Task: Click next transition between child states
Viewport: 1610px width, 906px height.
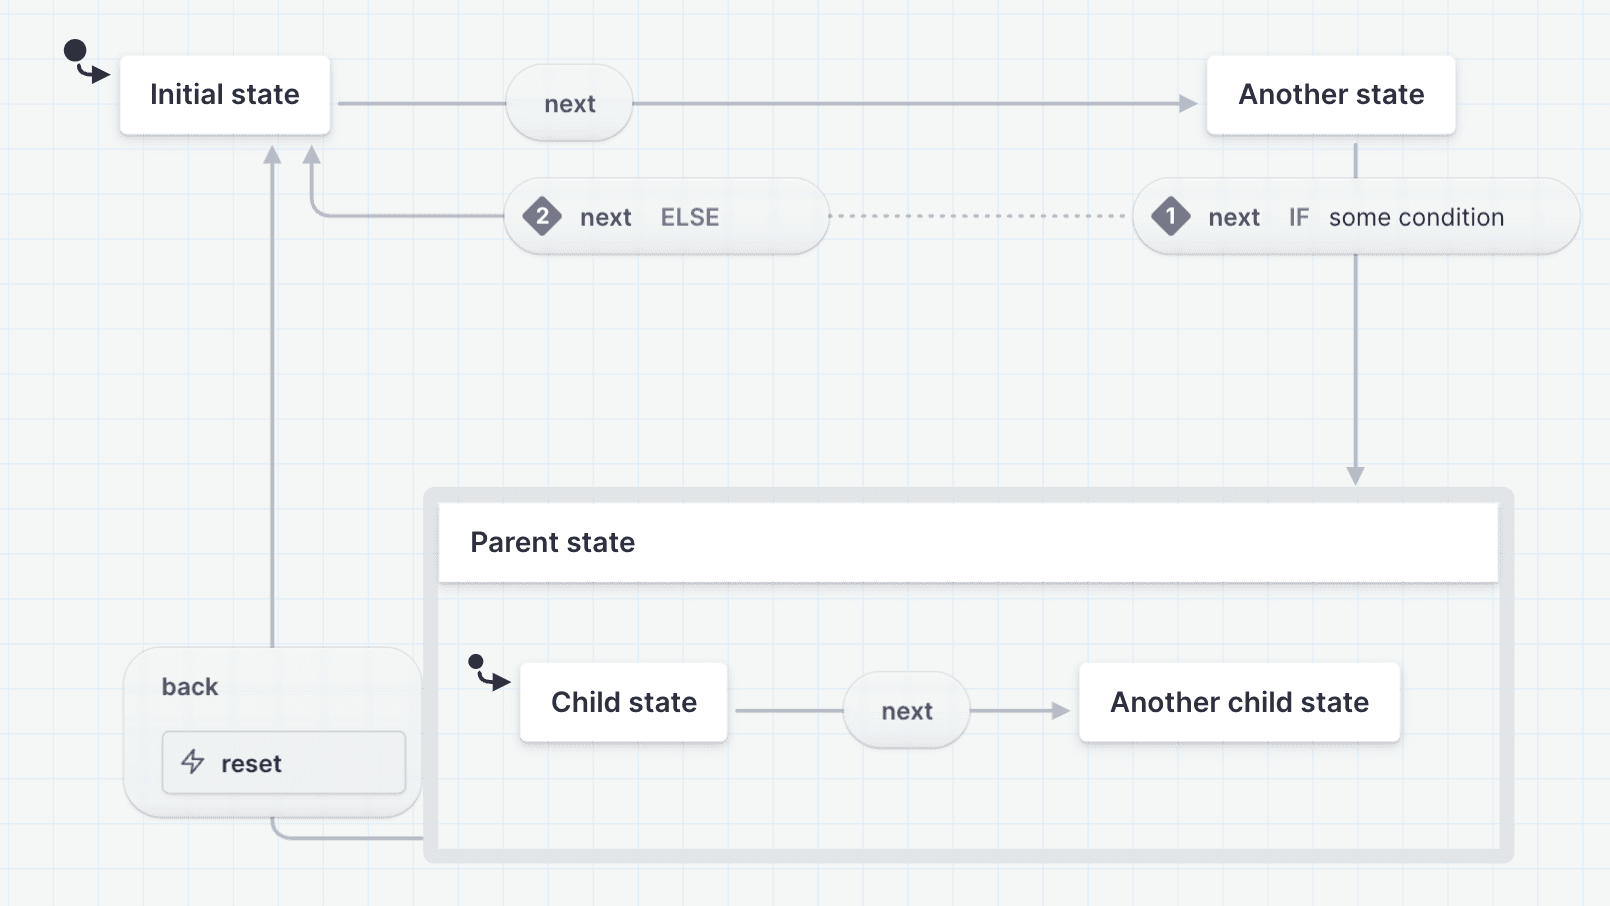Action: pos(907,710)
